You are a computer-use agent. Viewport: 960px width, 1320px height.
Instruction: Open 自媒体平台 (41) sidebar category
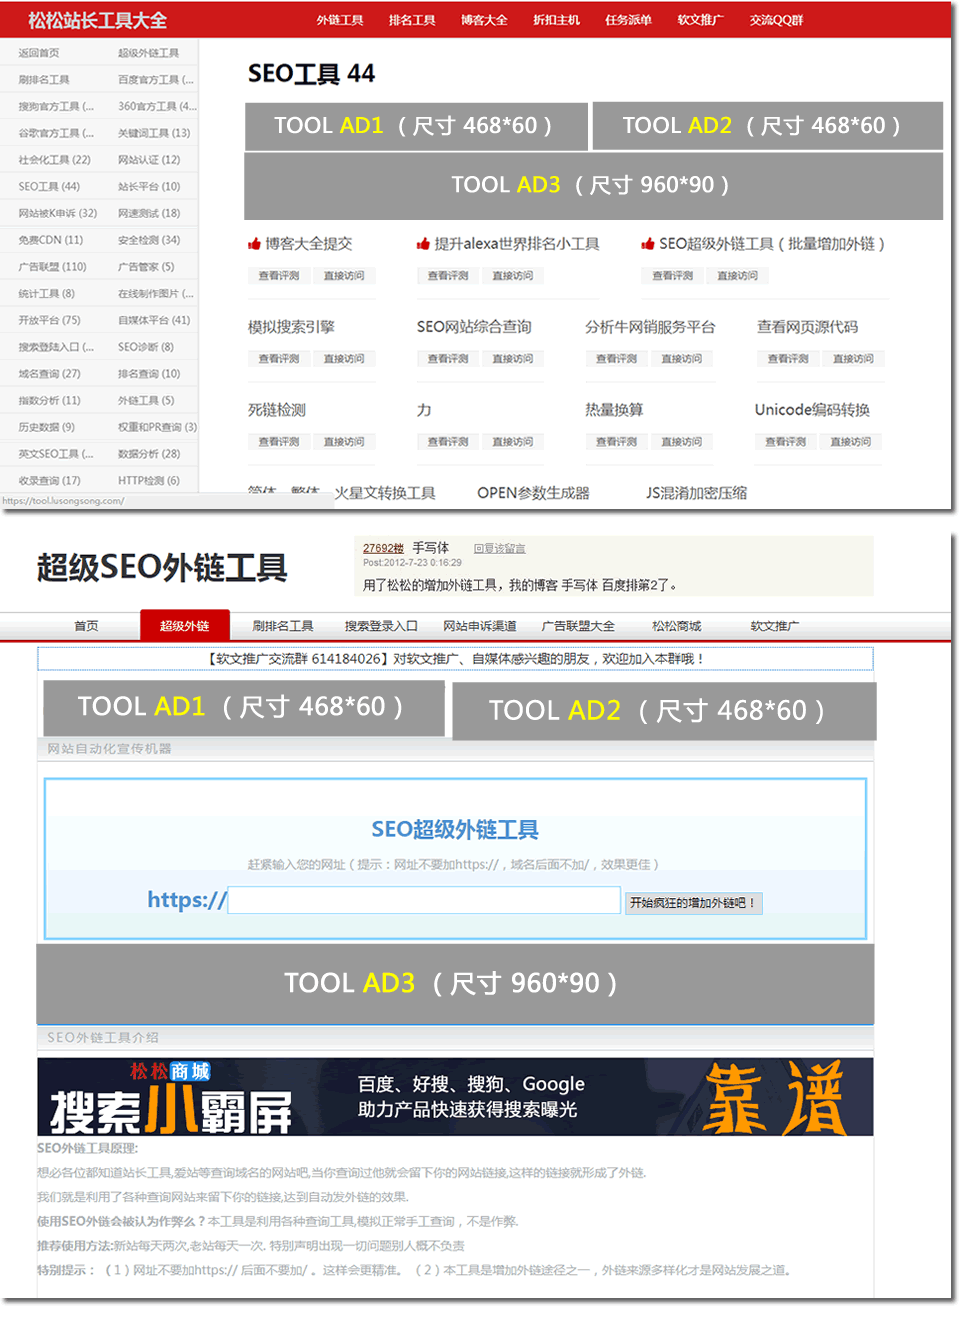(x=154, y=320)
